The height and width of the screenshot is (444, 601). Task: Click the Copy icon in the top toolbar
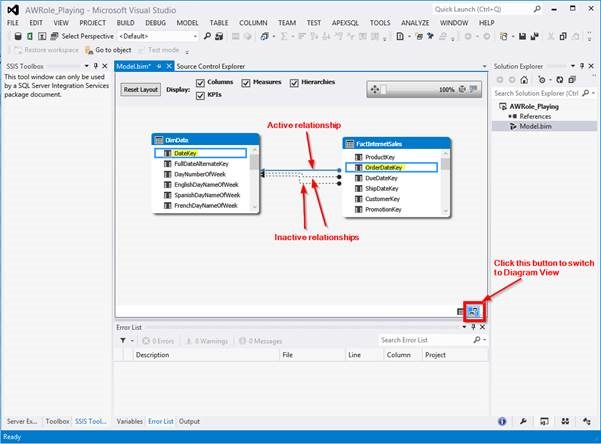click(563, 36)
